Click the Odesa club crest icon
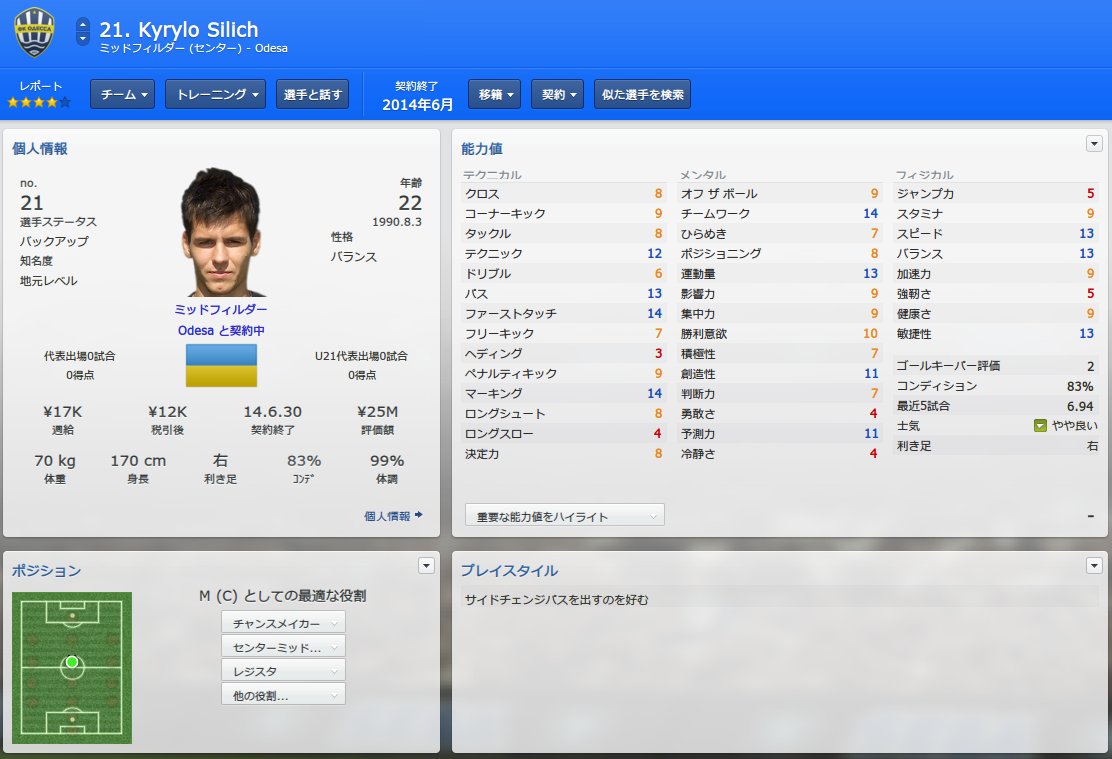 (x=34, y=33)
